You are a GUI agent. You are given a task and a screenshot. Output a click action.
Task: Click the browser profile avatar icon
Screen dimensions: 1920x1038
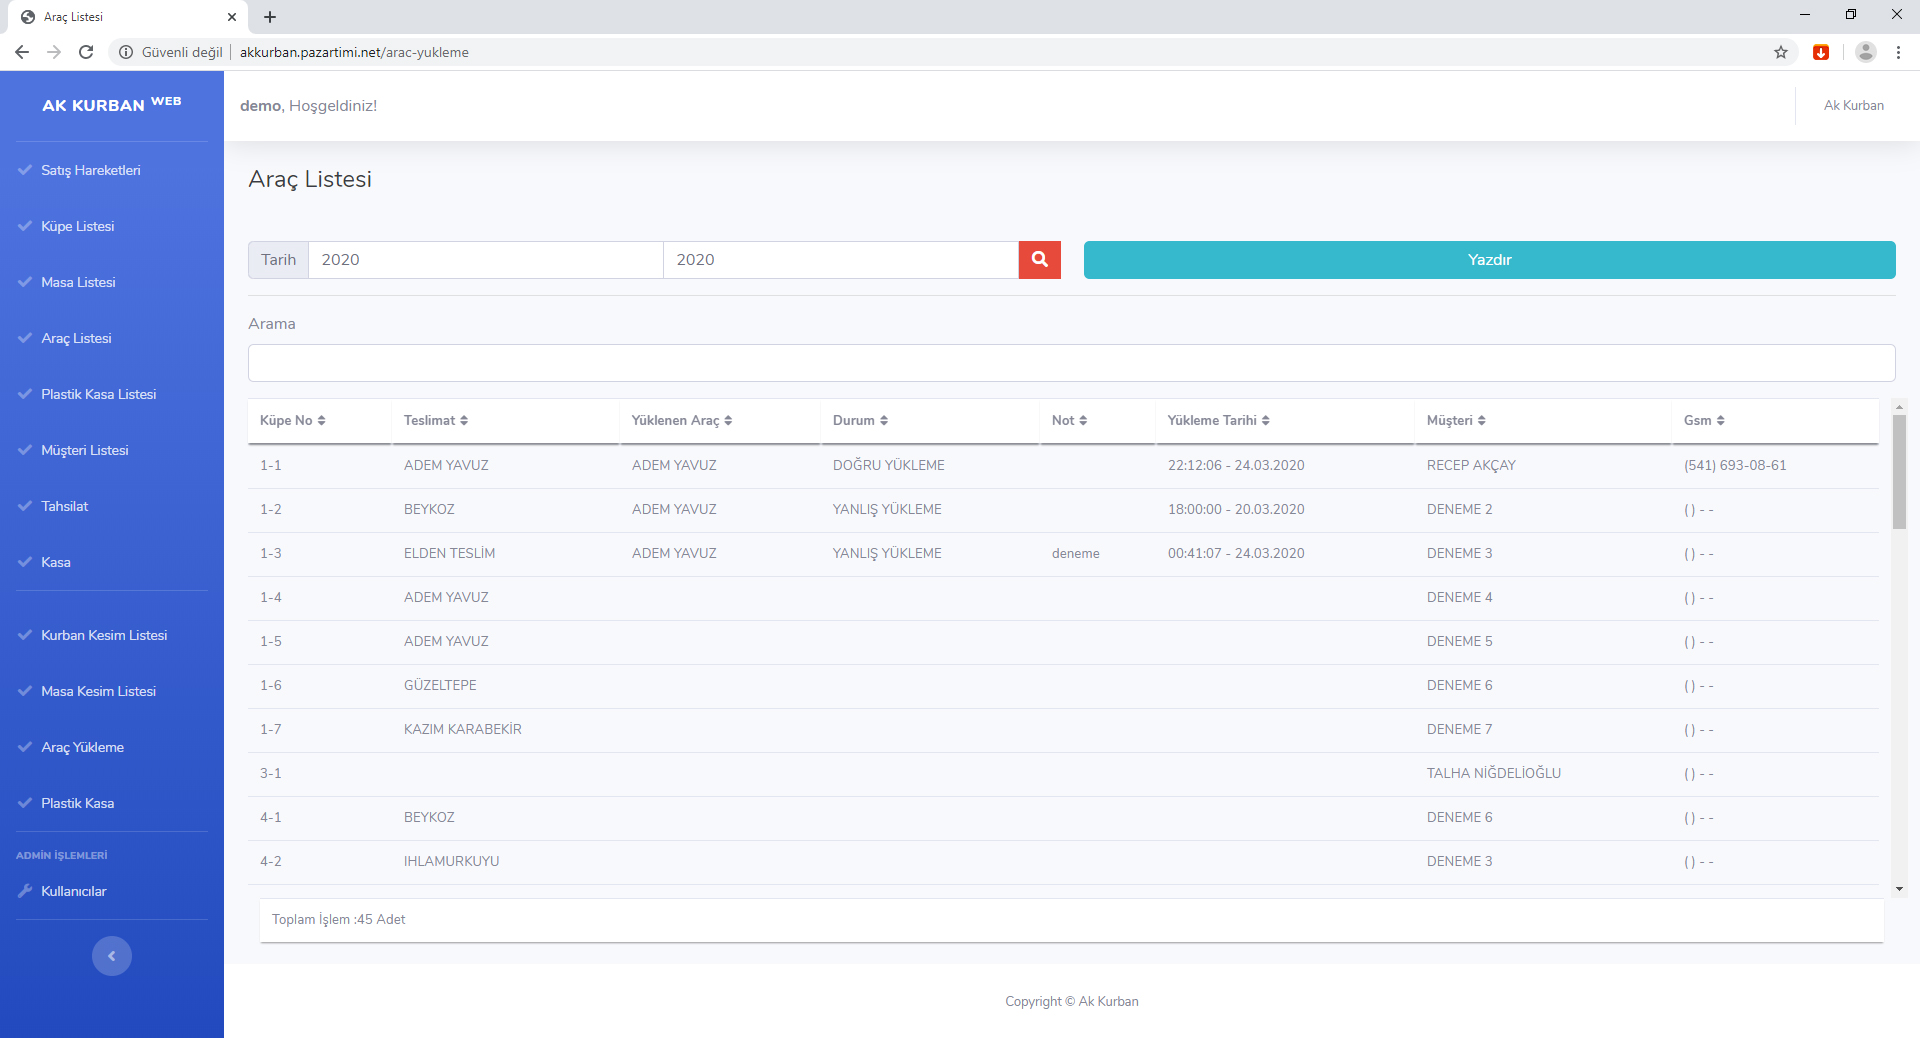point(1865,52)
